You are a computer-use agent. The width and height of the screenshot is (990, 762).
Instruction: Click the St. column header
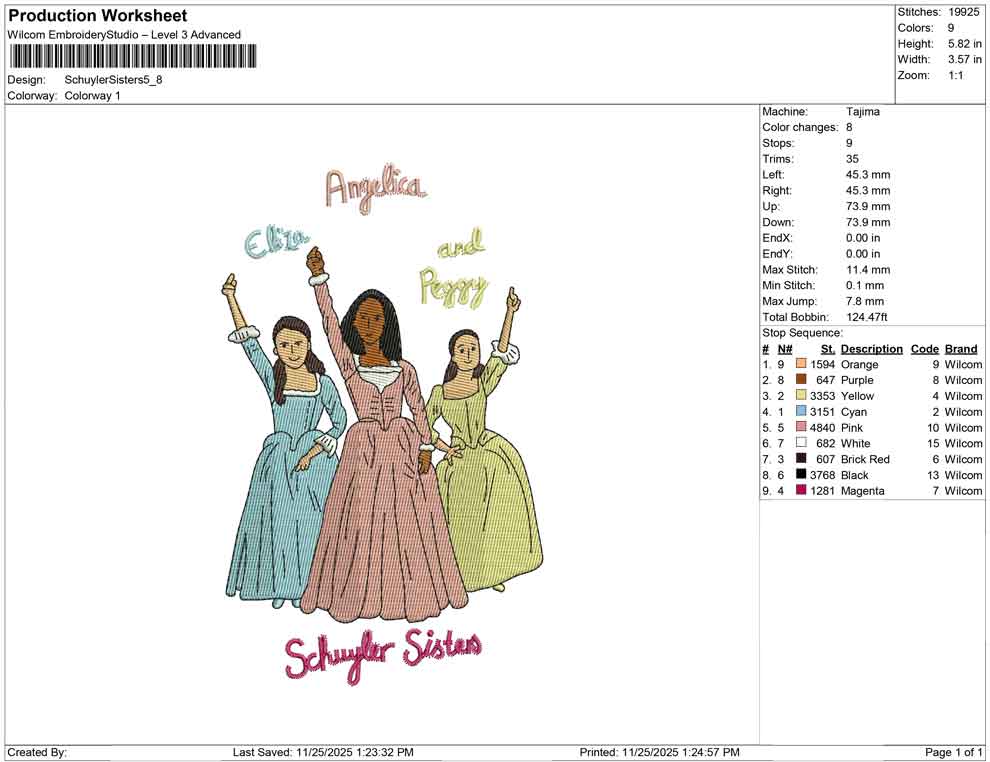(x=827, y=348)
